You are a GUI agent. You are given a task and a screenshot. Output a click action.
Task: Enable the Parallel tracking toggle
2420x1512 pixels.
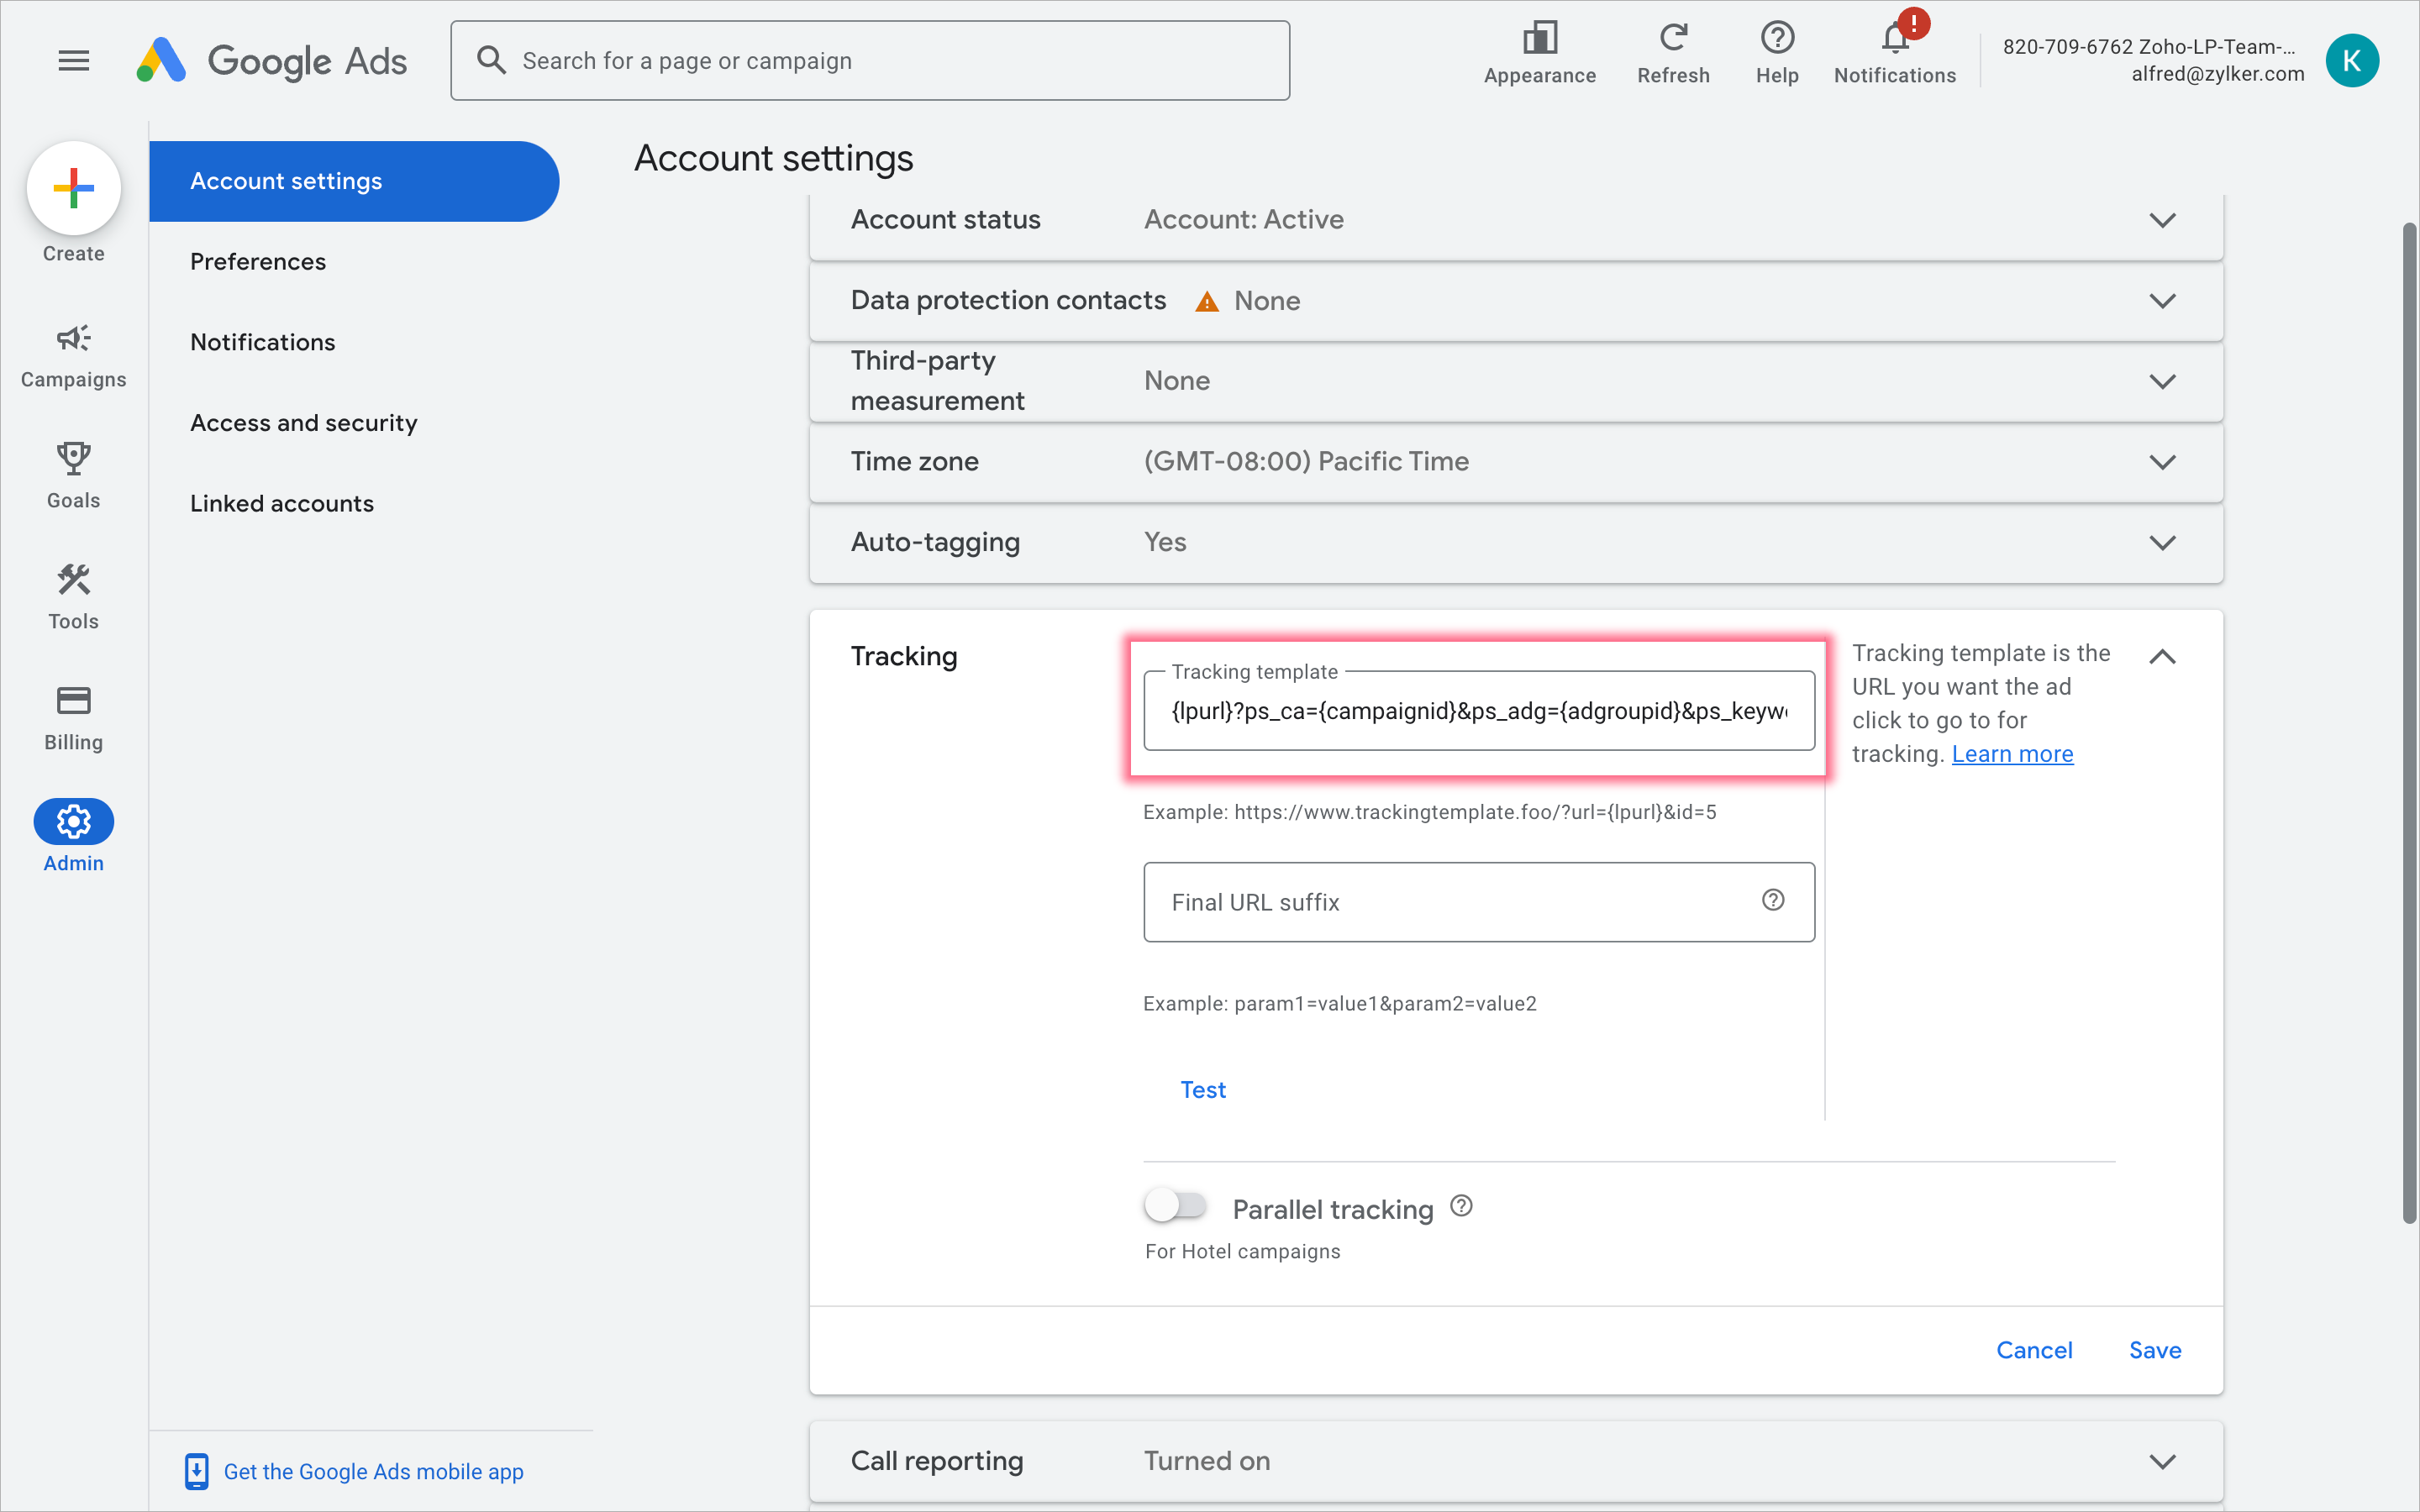click(1176, 1206)
